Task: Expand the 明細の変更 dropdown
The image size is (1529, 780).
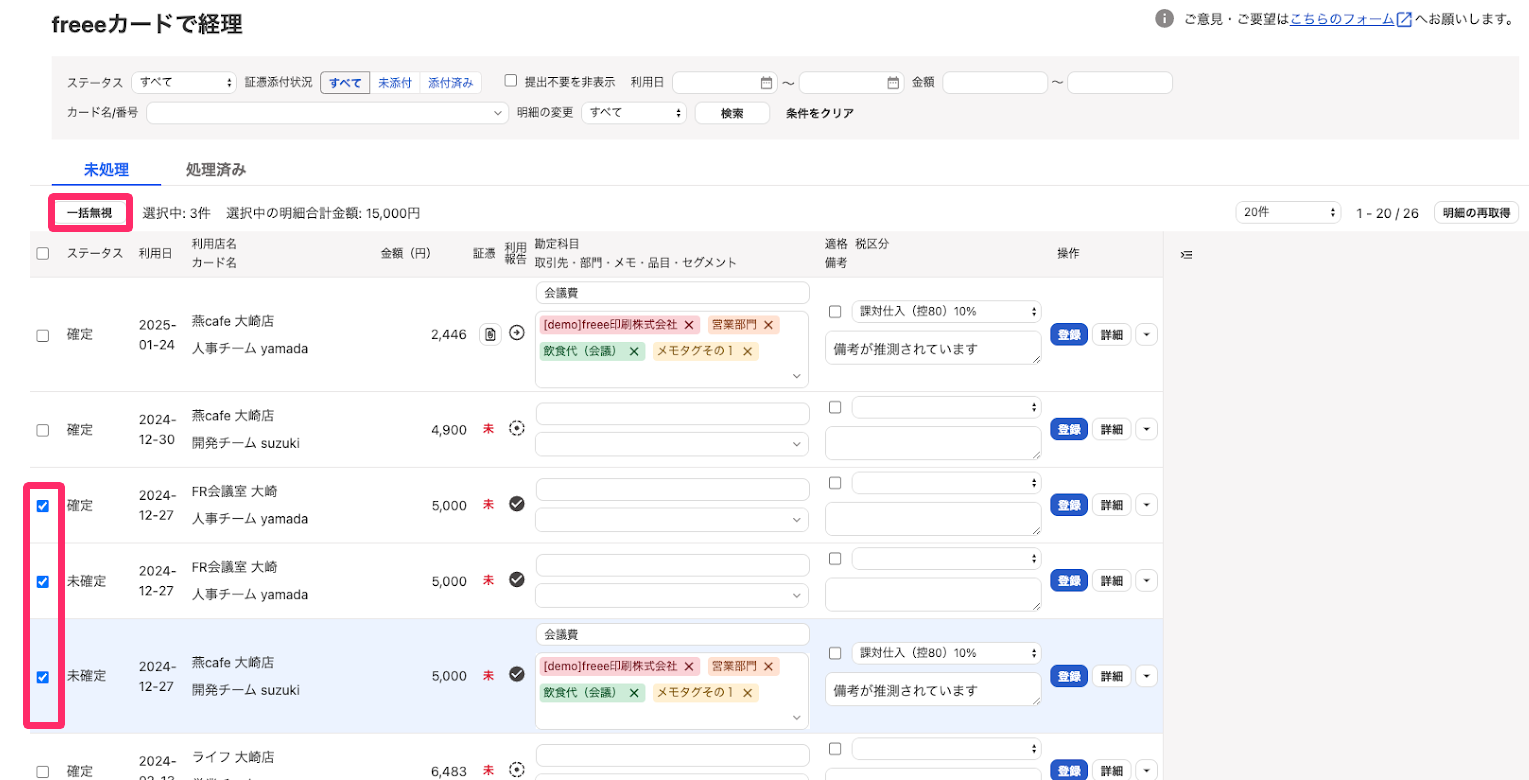Action: tap(634, 113)
